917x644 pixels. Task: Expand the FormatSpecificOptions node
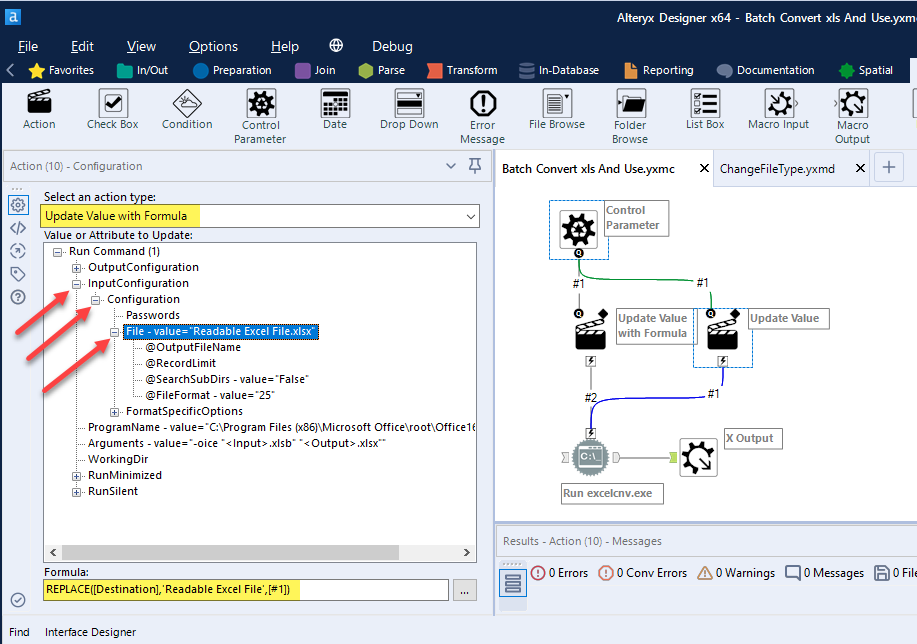(x=115, y=412)
